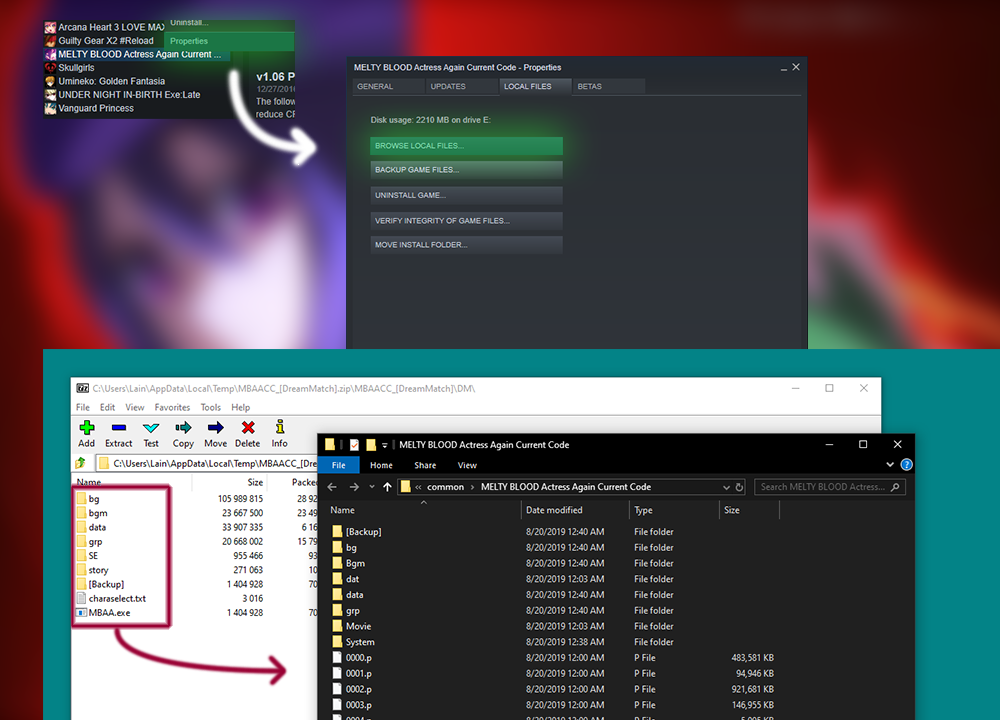Screen dimensions: 1000x720
Task: Open the Quick Access Toolbar customize dropdown
Action: tap(385, 445)
